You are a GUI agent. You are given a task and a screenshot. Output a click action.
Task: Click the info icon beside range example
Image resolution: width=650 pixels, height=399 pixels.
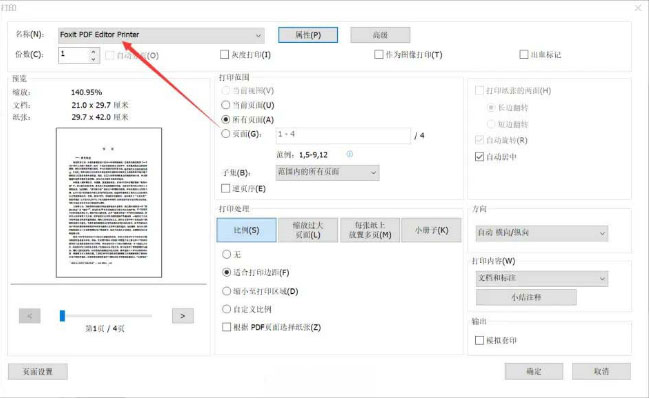click(349, 154)
